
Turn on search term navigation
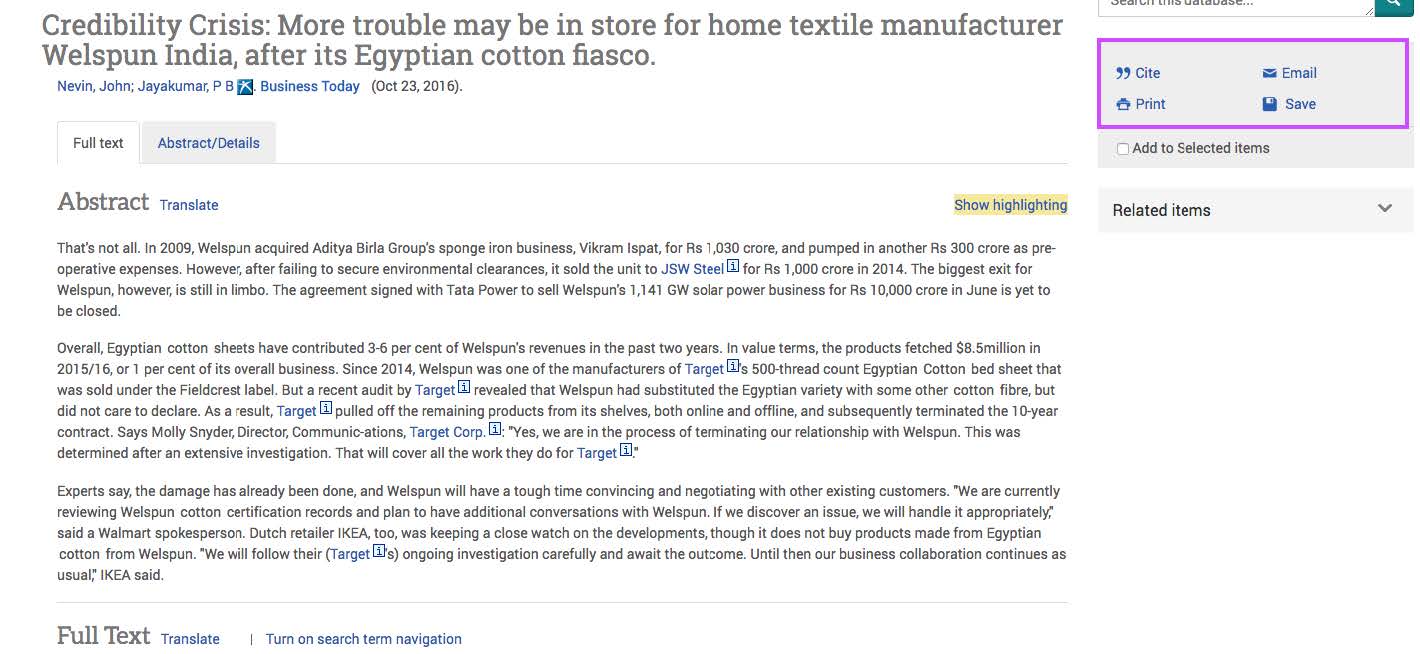364,639
